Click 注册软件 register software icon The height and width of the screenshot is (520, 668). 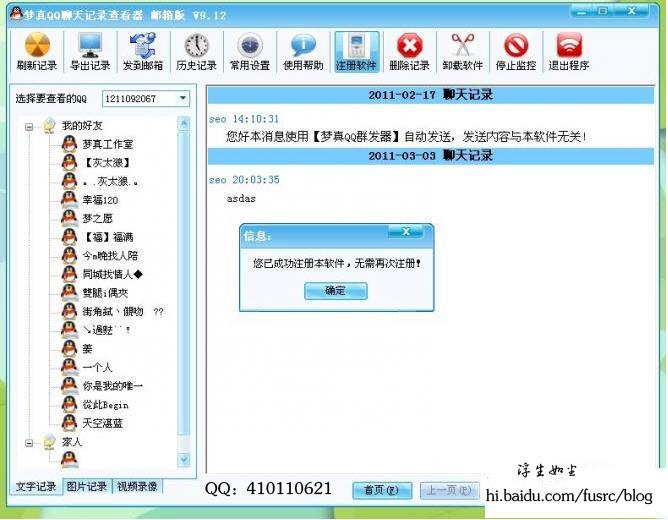pos(356,52)
